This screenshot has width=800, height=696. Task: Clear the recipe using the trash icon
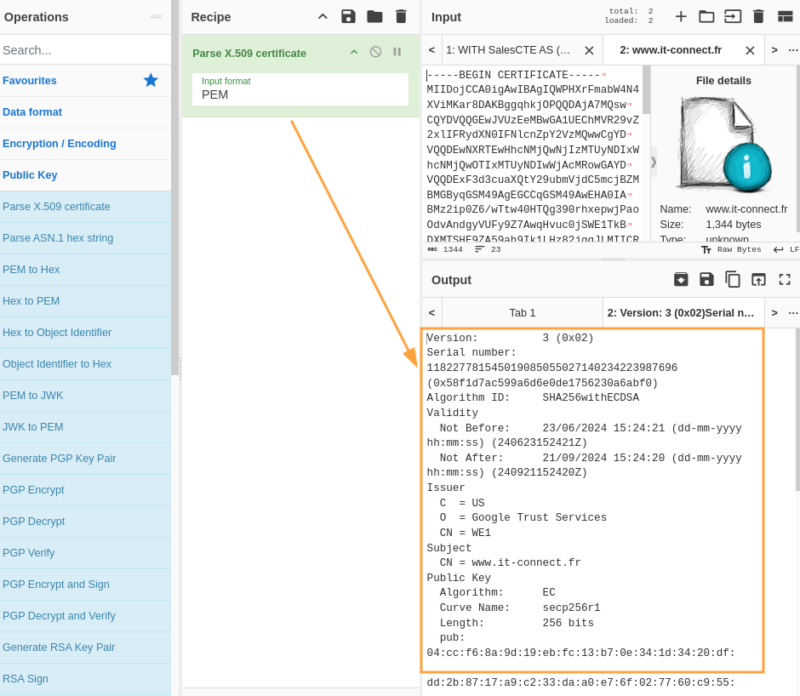coord(403,17)
